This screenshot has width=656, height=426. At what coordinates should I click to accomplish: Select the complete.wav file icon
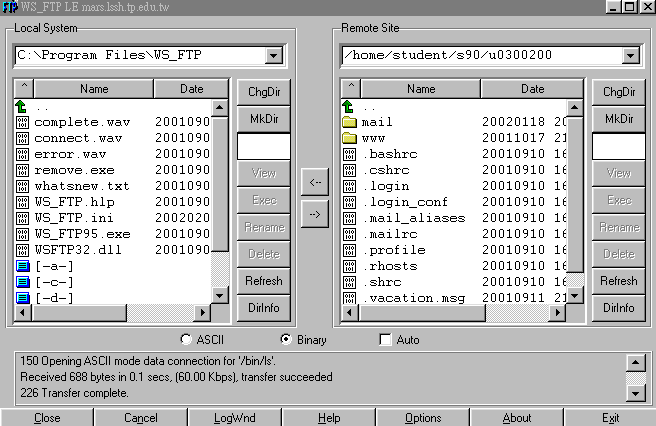click(x=22, y=122)
